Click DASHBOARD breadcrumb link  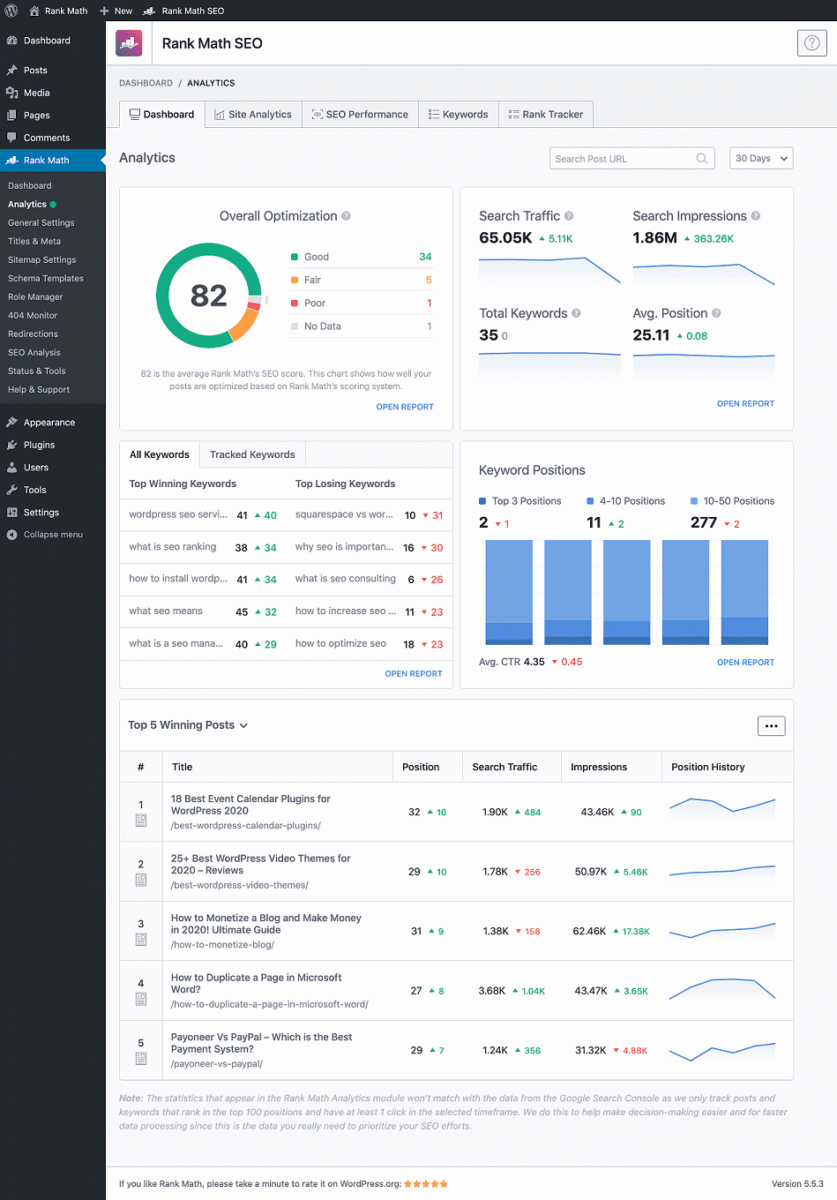(x=146, y=83)
